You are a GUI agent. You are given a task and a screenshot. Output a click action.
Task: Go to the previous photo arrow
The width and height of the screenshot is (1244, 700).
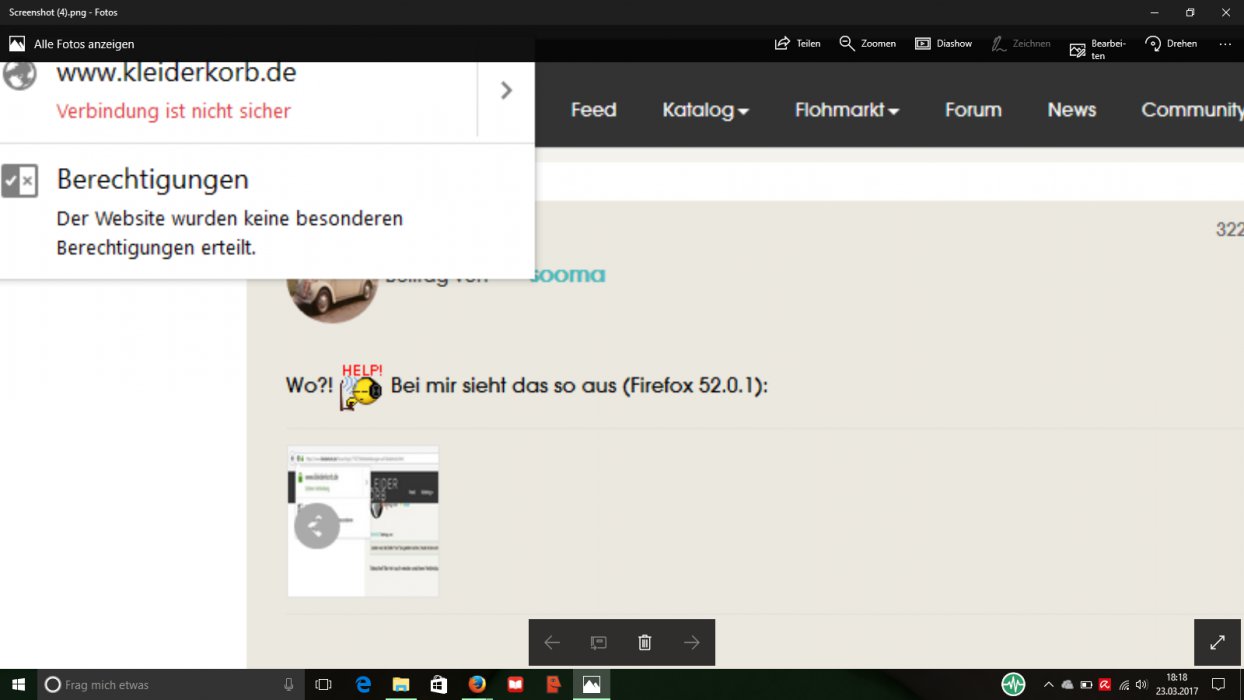click(552, 643)
